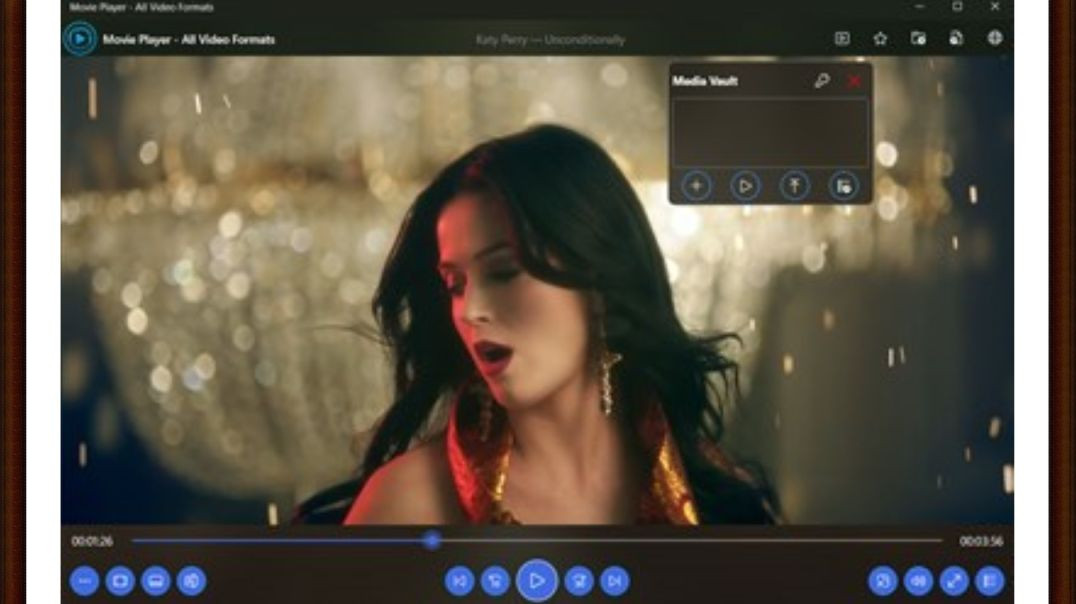Click the play button inside Media Vault

(x=745, y=186)
